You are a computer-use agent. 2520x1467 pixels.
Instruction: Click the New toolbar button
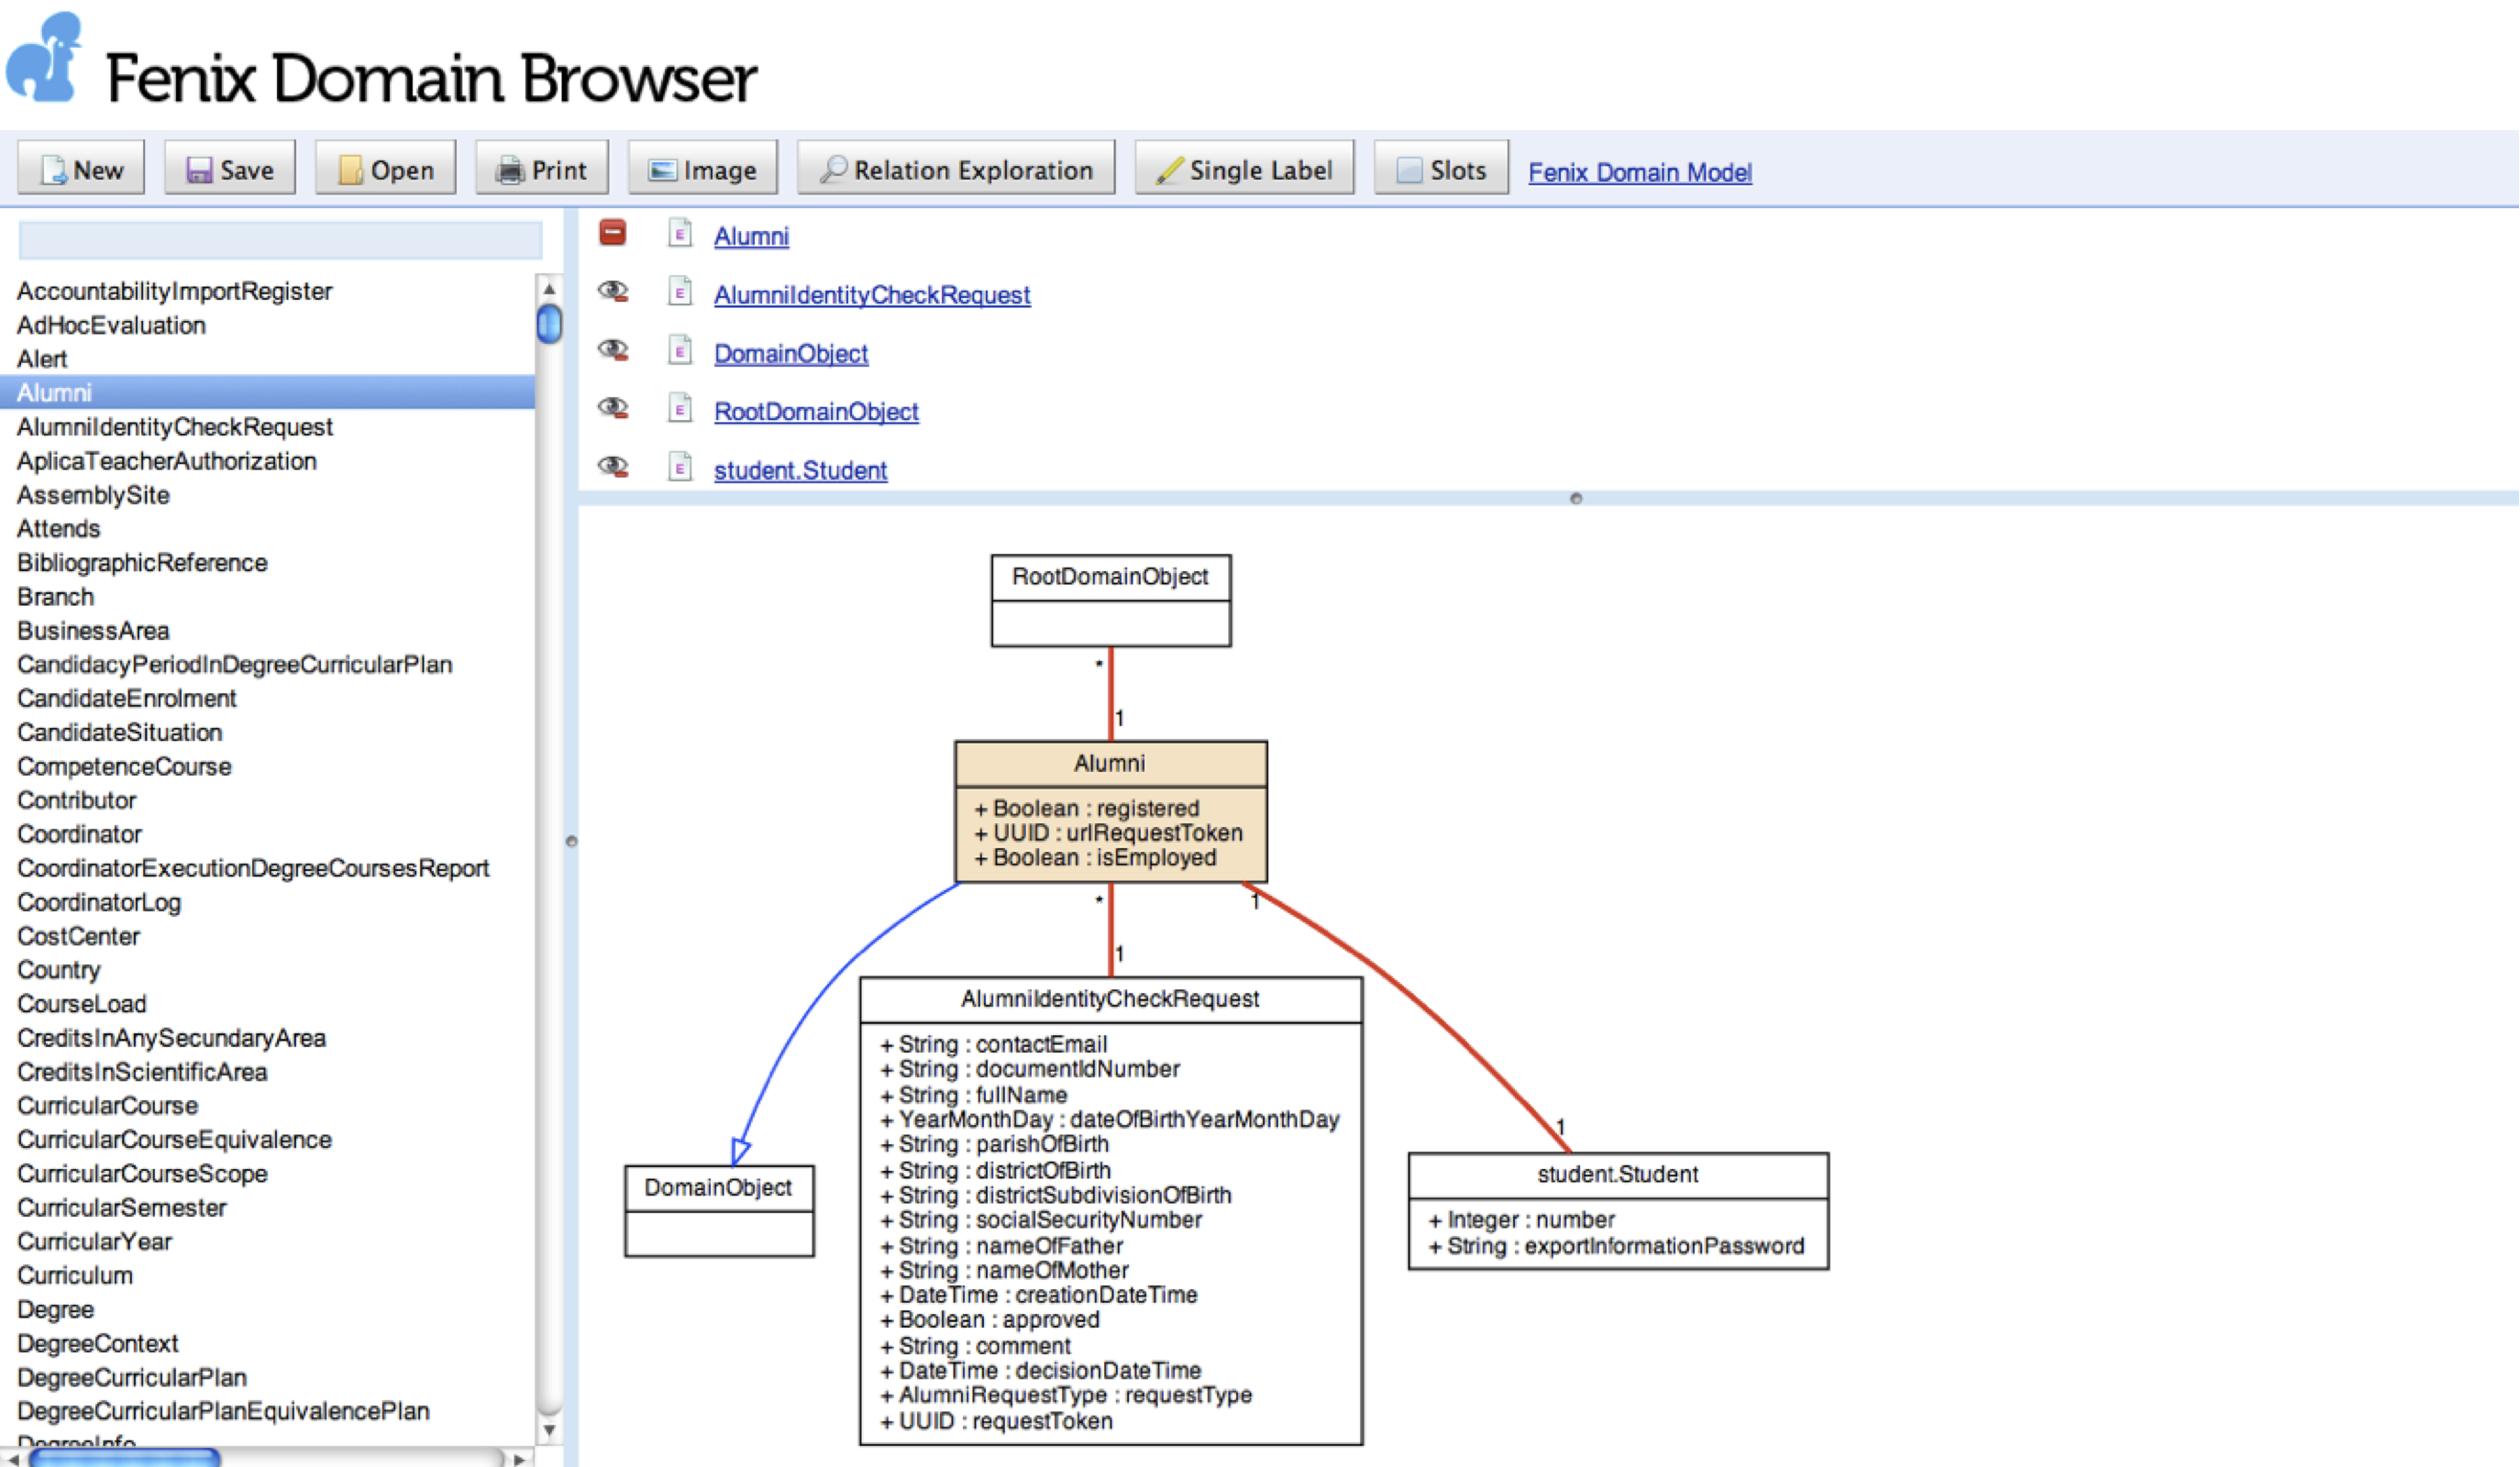[x=81, y=169]
